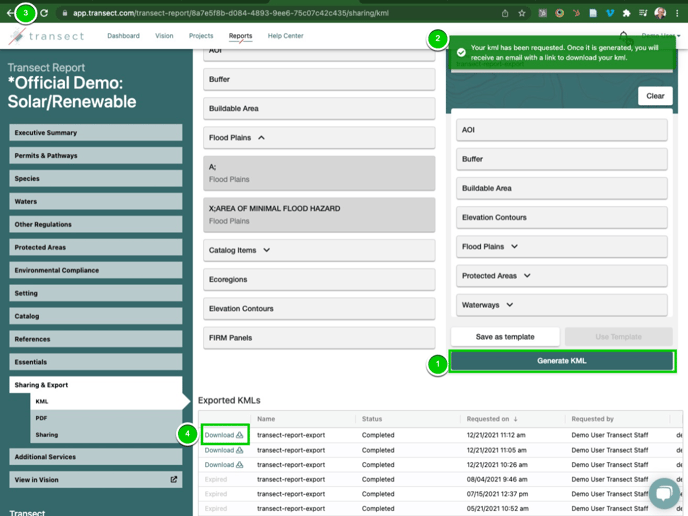Select the Ecoregions layer
The width and height of the screenshot is (688, 516).
319,280
